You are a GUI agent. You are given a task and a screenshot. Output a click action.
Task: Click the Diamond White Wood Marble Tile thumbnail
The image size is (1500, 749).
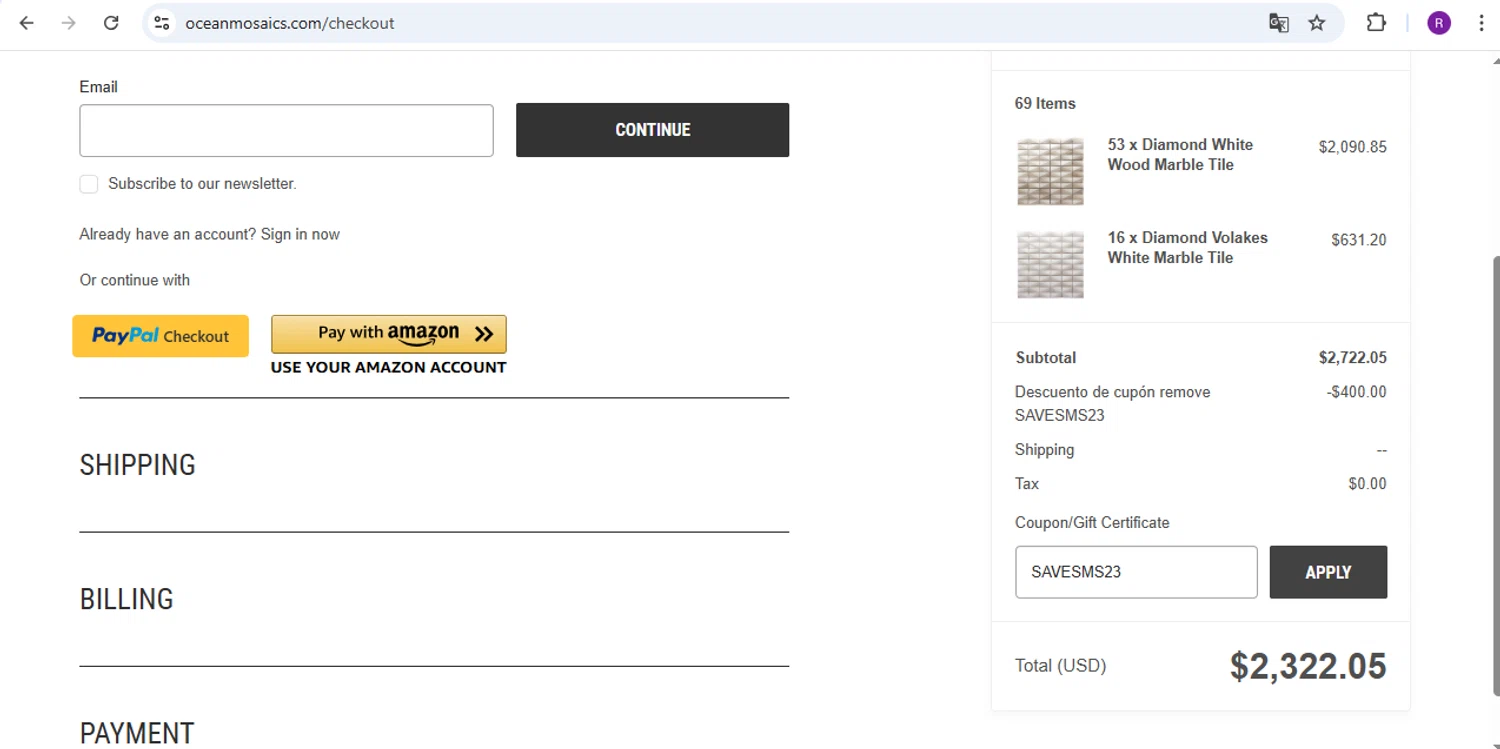1050,171
